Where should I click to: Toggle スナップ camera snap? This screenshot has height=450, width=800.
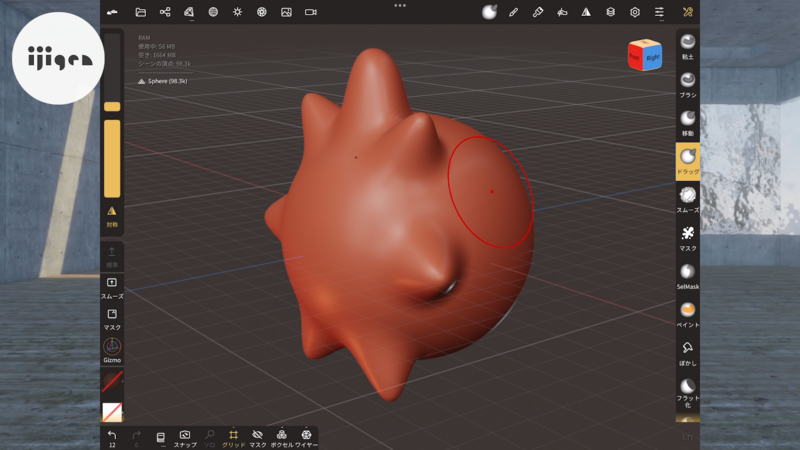[x=185, y=438]
